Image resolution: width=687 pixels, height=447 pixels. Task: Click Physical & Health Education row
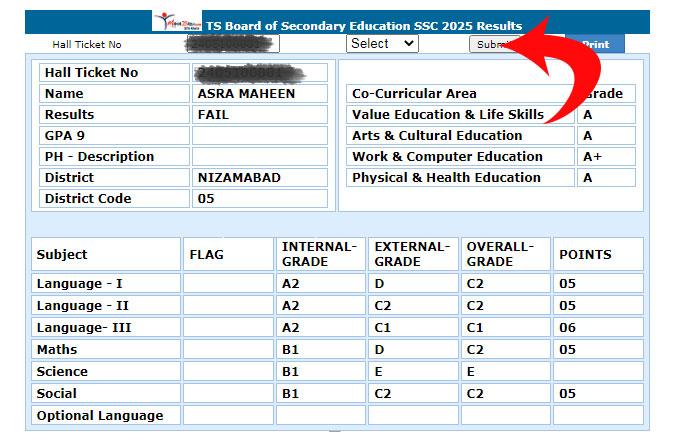(491, 178)
